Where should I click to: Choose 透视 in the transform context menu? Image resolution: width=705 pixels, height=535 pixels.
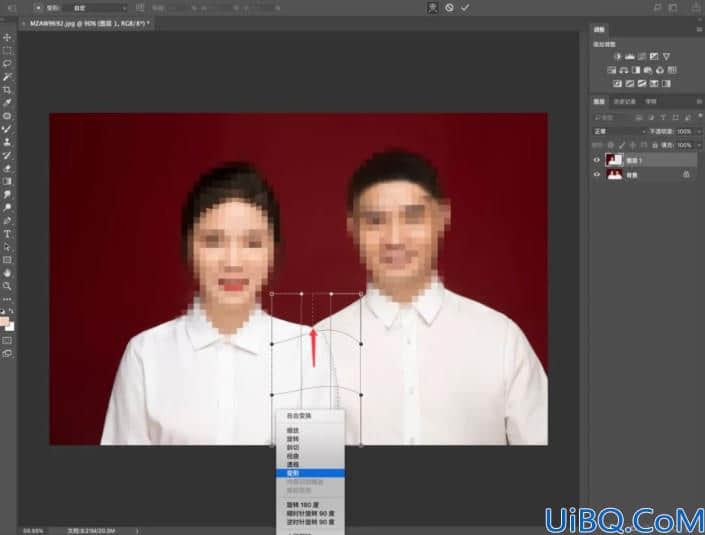coord(310,464)
